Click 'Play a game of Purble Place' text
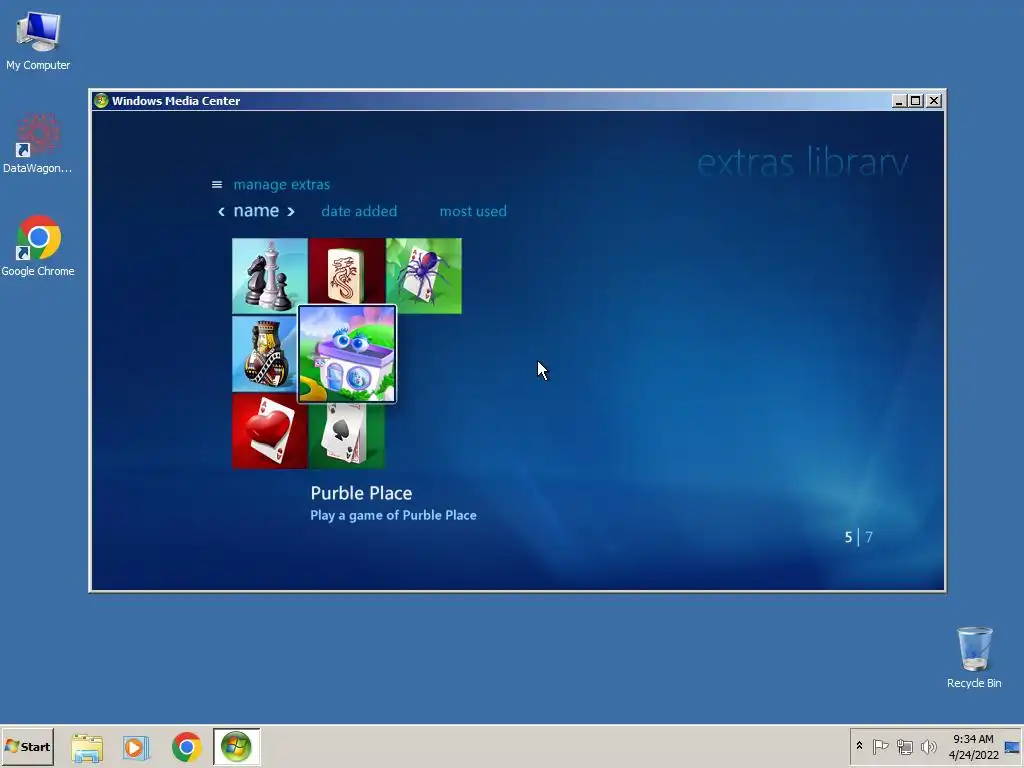The height and width of the screenshot is (768, 1024). tap(393, 515)
